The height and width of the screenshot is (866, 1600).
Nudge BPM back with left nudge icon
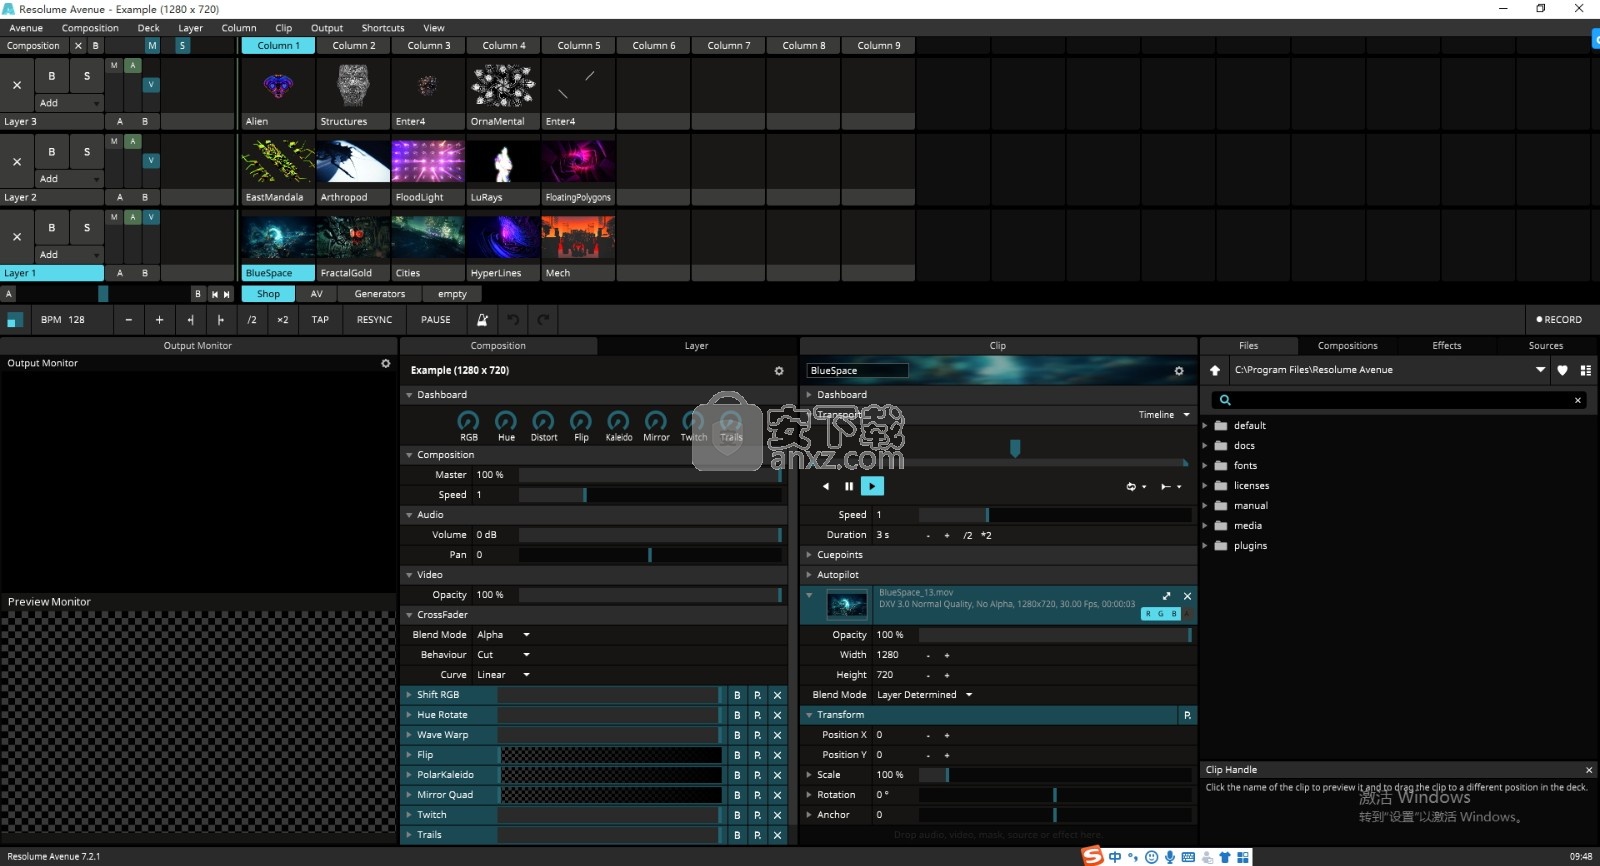(190, 320)
